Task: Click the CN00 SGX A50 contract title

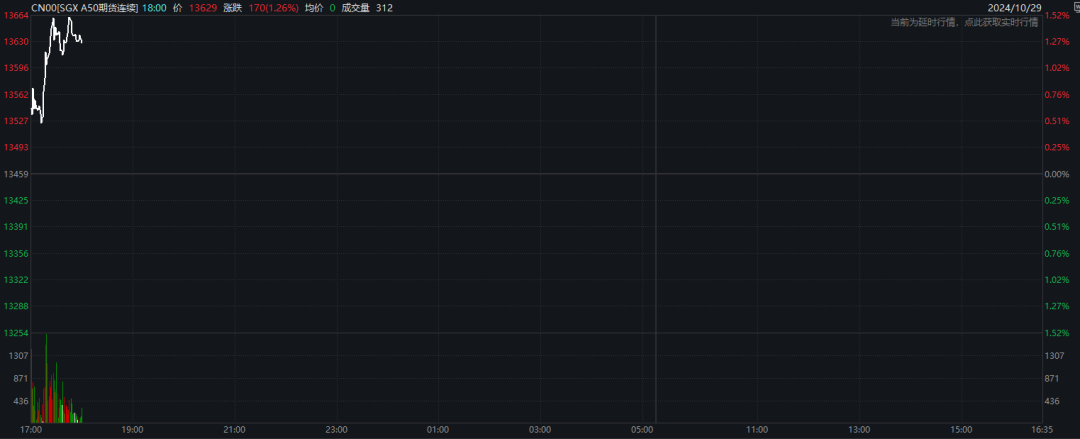Action: pyautogui.click(x=85, y=7)
